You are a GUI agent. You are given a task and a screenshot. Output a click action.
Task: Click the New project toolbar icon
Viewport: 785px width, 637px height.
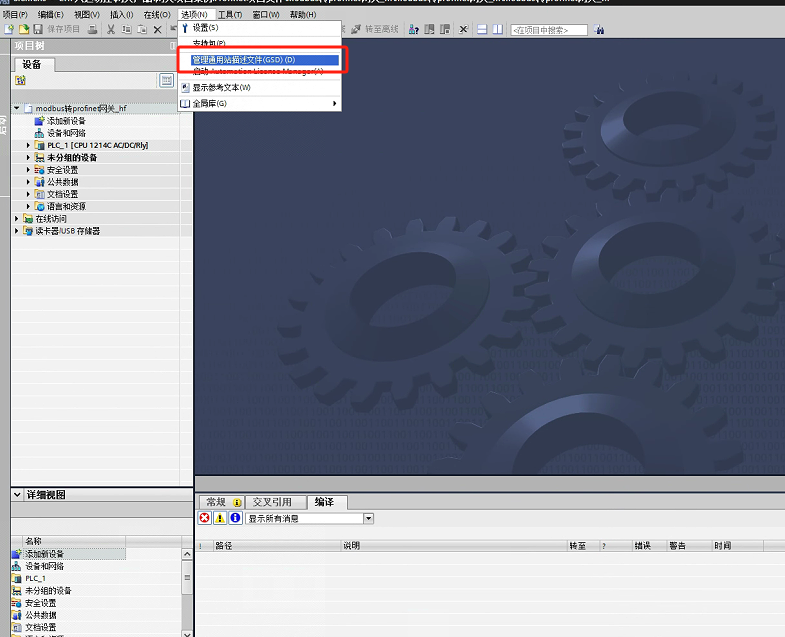tap(9, 30)
